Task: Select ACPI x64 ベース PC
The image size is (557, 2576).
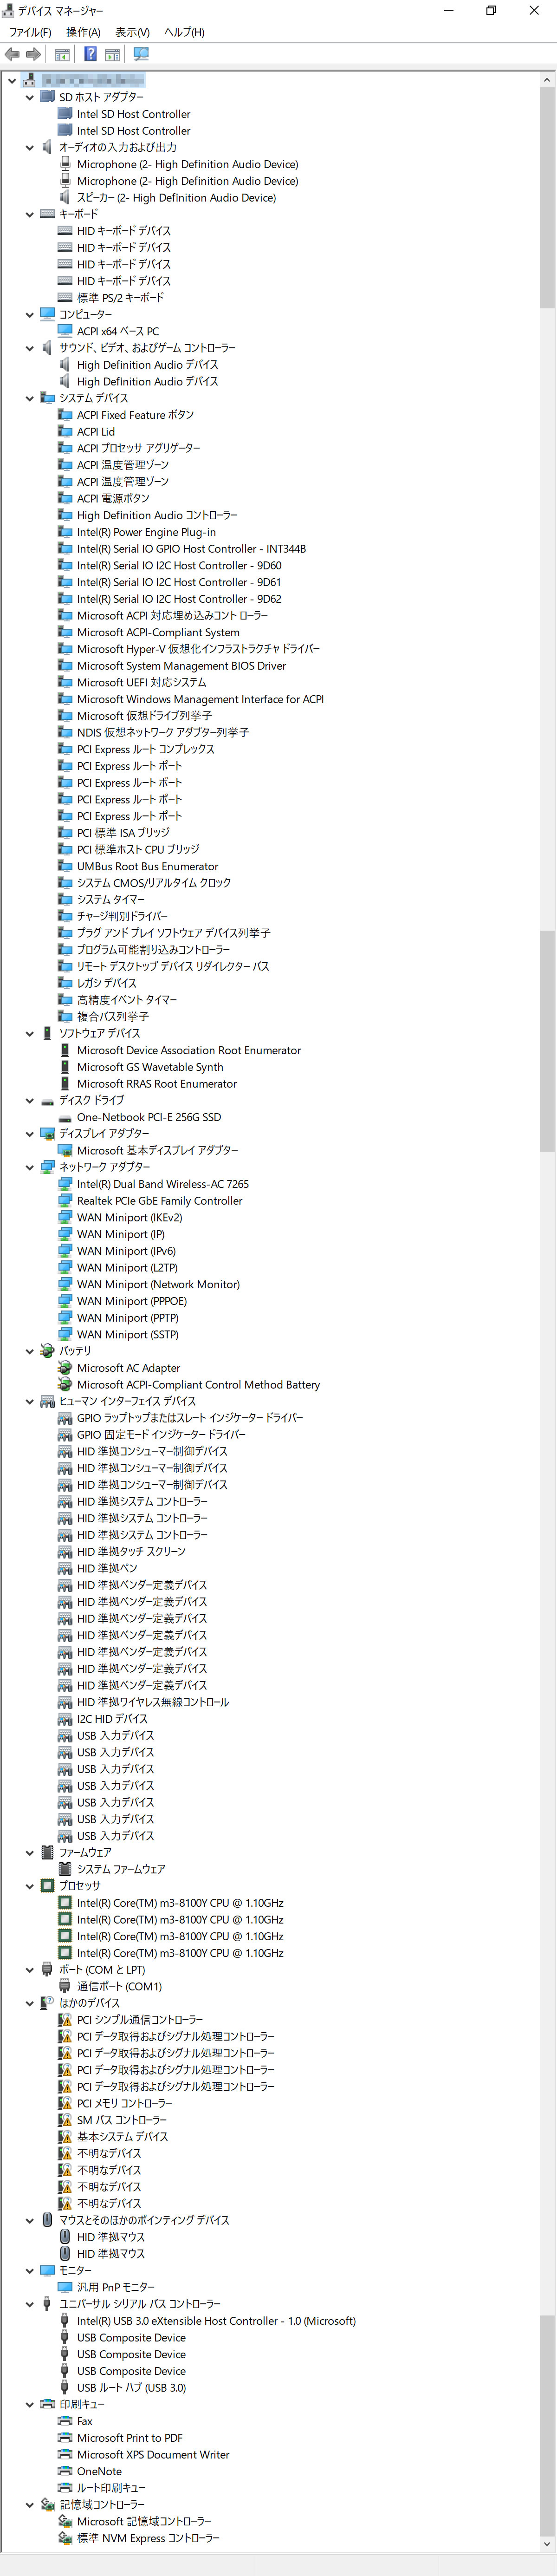Action: [118, 331]
